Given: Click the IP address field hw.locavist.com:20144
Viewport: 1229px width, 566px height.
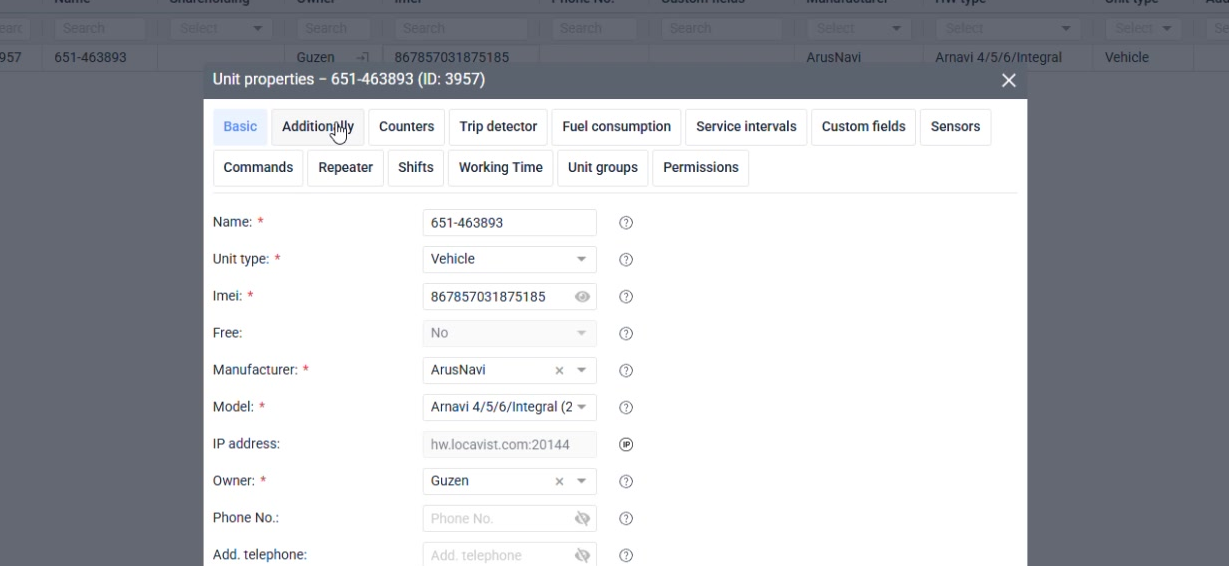Looking at the screenshot, I should coord(510,445).
